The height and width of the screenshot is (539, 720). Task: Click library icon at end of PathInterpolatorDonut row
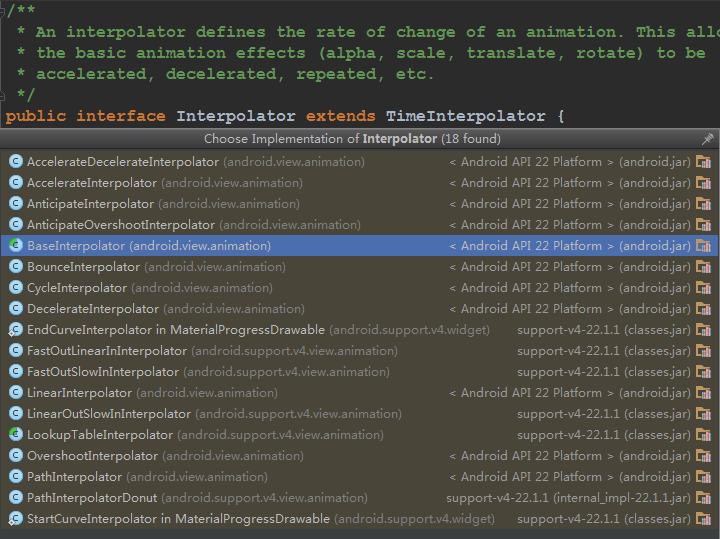click(704, 498)
